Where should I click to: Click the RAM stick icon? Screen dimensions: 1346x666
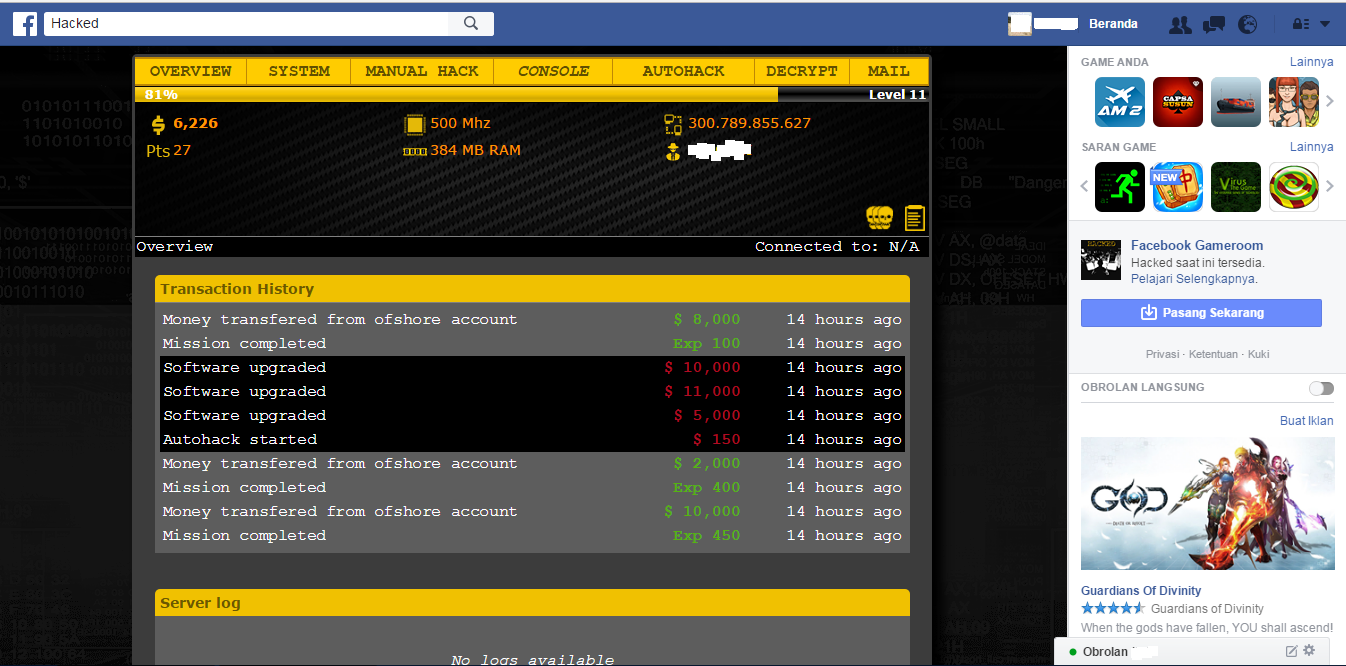tap(414, 151)
